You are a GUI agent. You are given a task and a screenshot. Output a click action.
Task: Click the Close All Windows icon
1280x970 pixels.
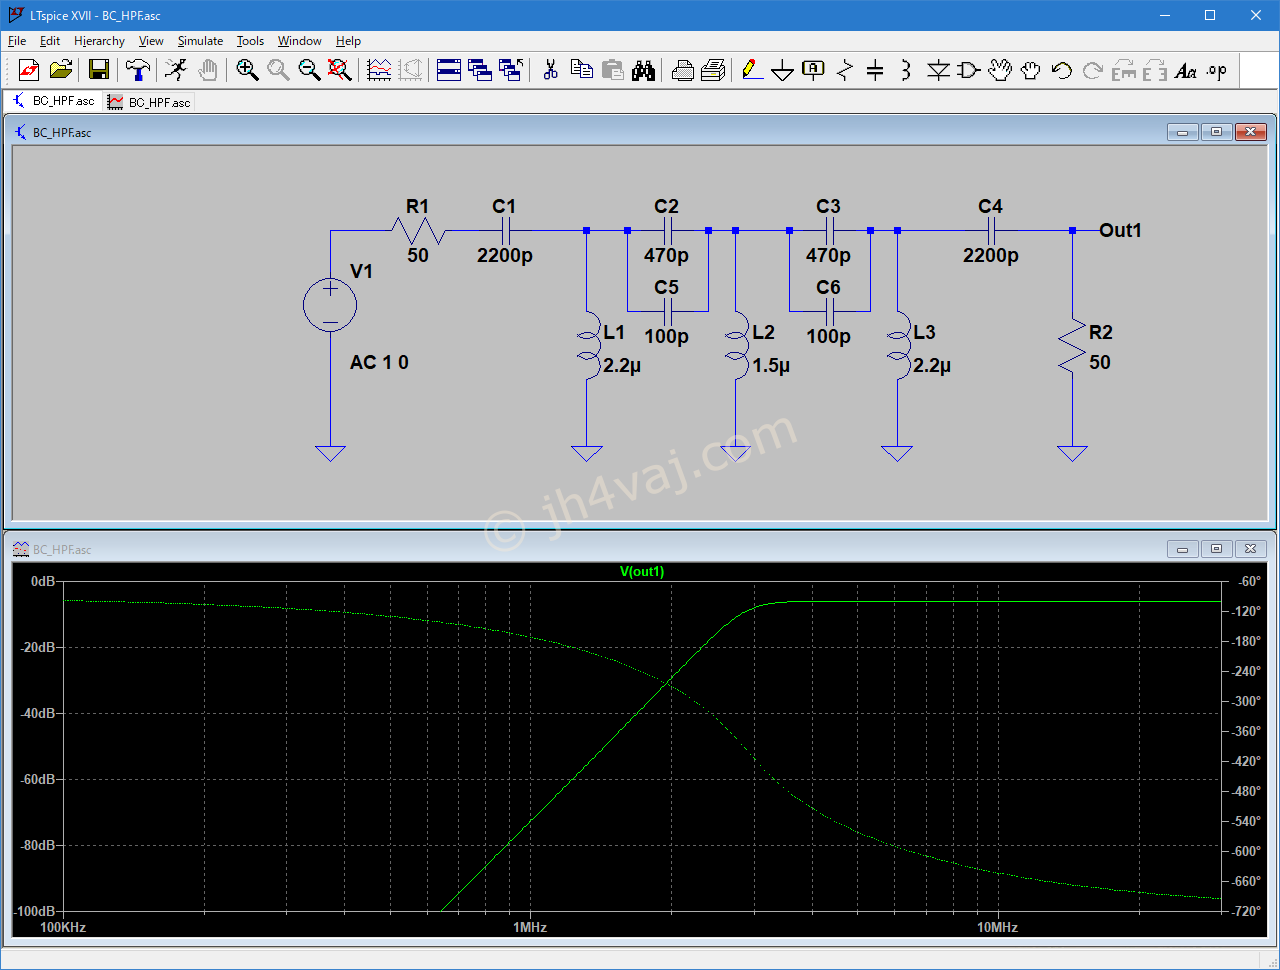click(x=511, y=70)
